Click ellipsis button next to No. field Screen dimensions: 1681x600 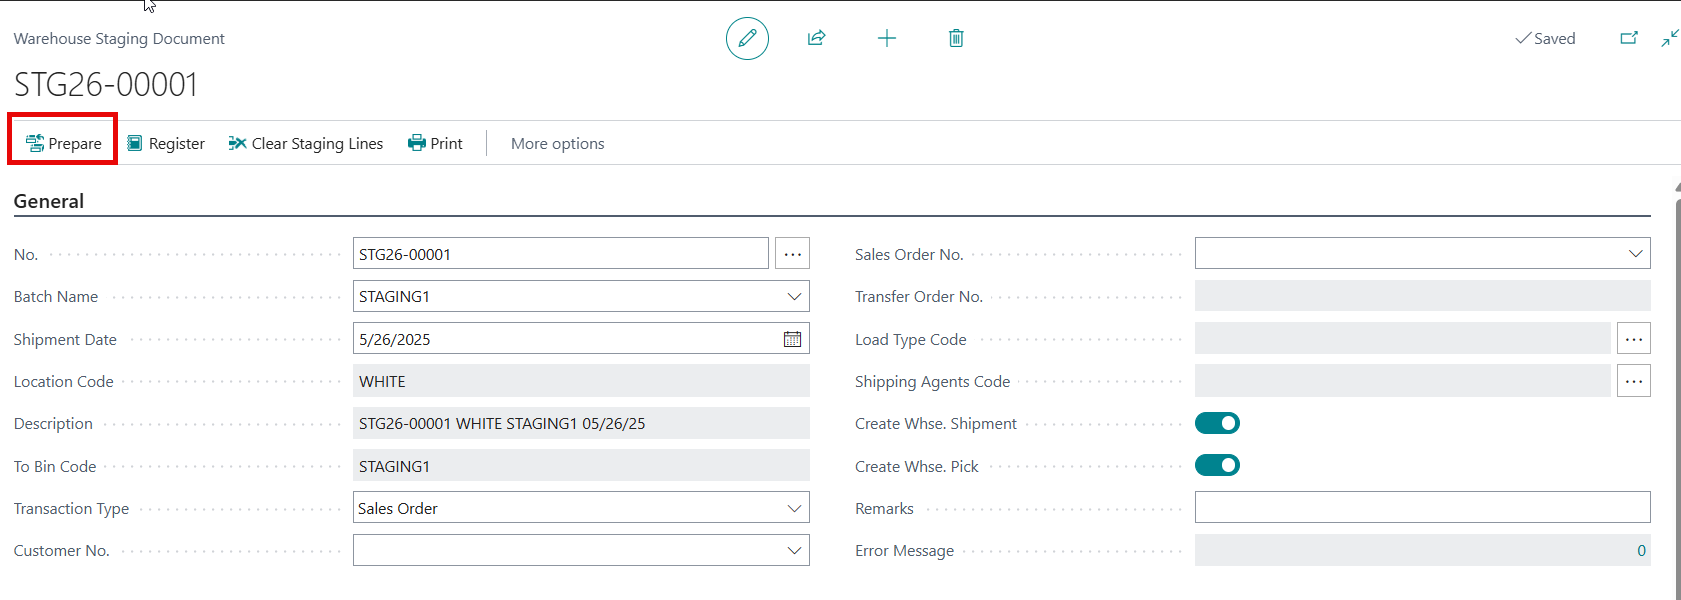coord(793,254)
